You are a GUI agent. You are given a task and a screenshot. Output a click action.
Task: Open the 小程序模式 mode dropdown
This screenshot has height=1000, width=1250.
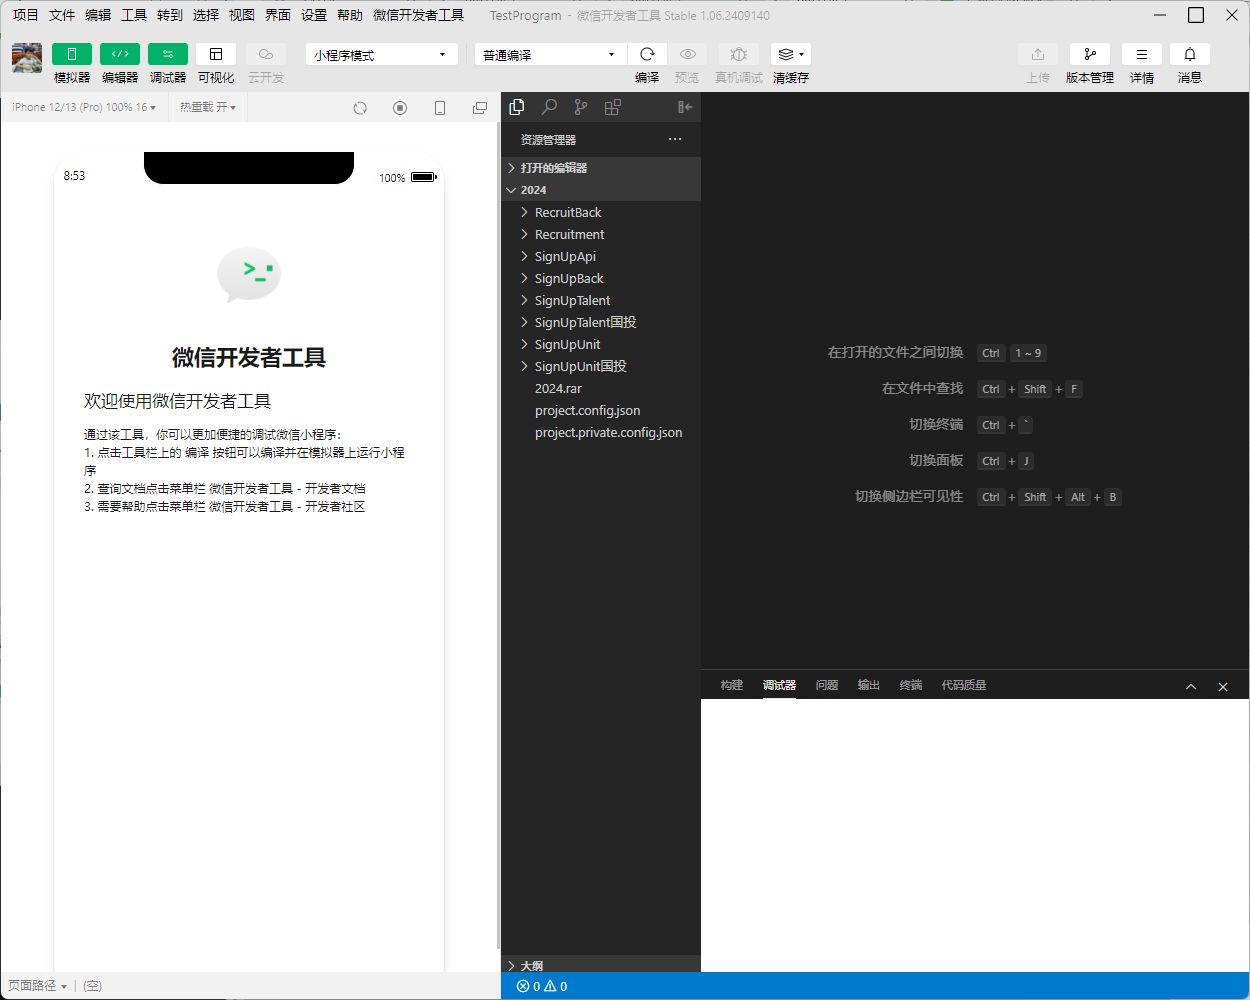pyautogui.click(x=382, y=54)
